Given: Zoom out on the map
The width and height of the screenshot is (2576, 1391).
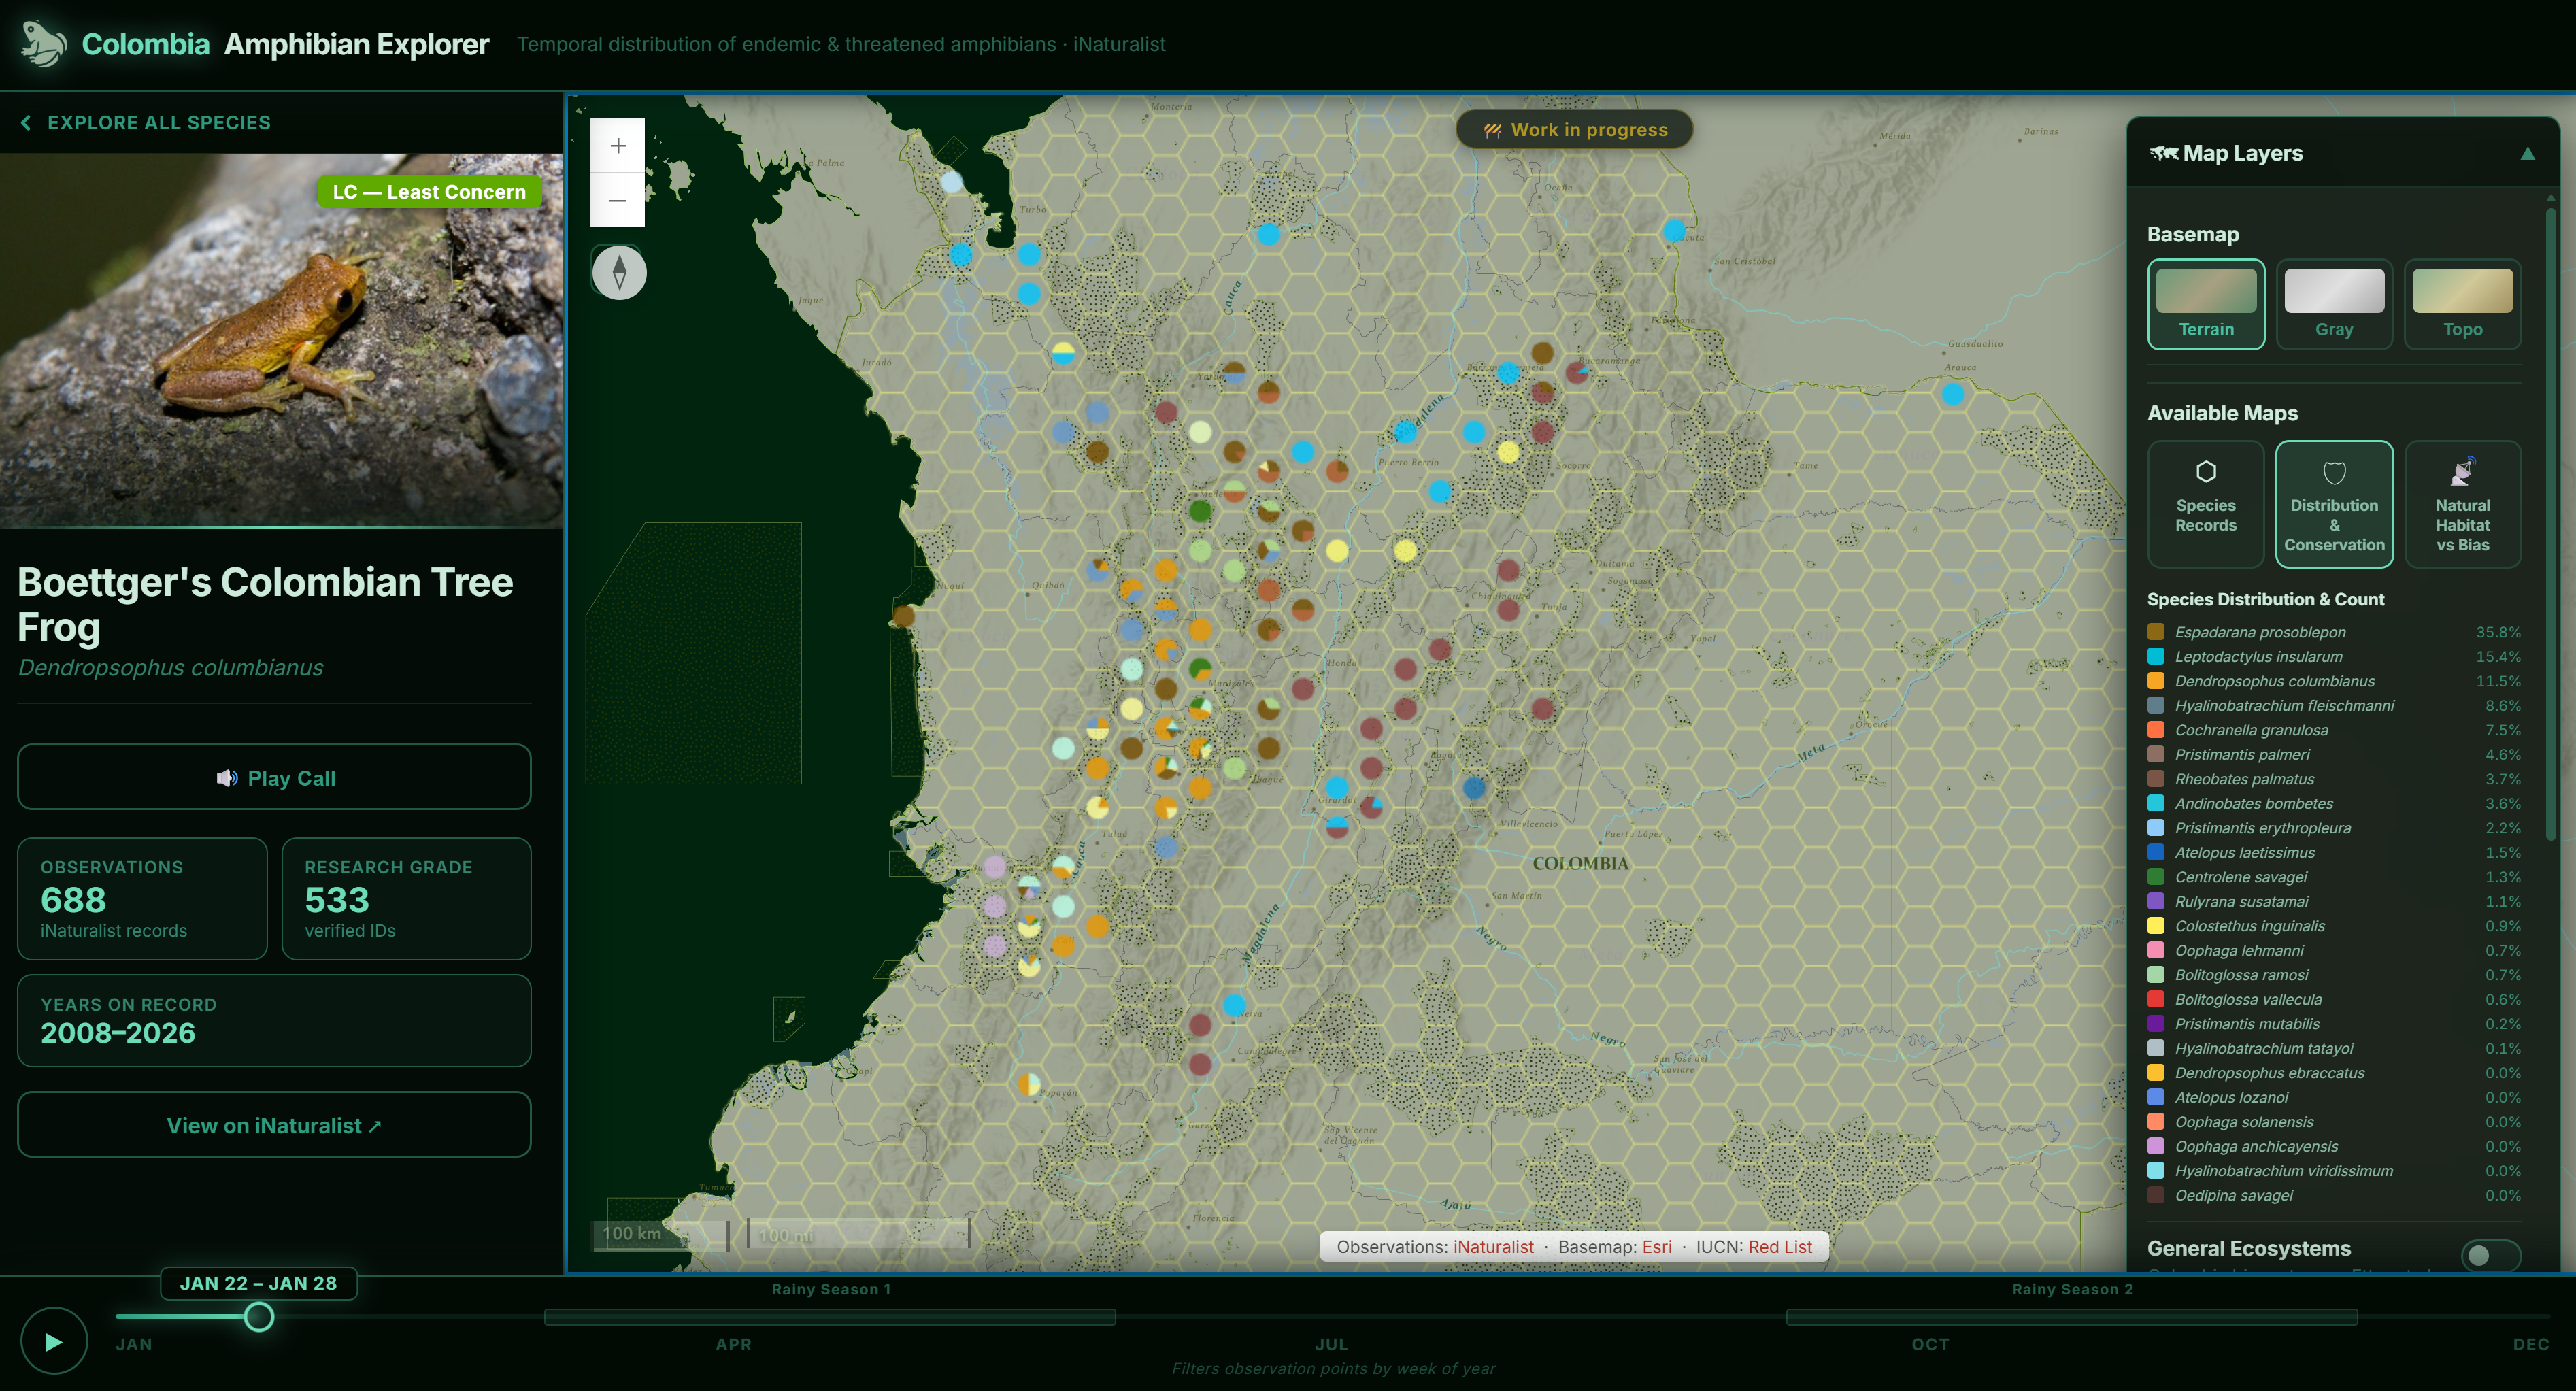Looking at the screenshot, I should point(618,200).
